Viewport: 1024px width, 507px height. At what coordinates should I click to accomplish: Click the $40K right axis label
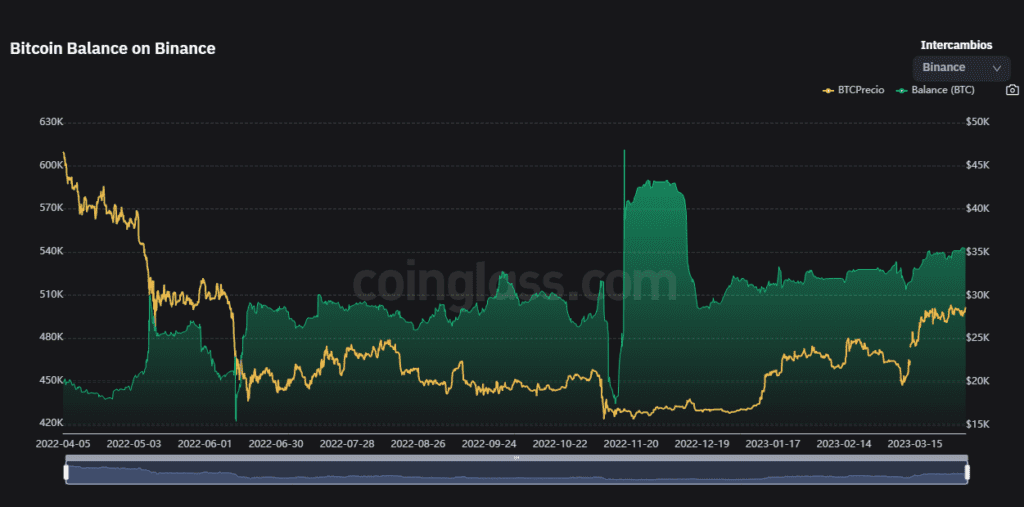(x=978, y=208)
